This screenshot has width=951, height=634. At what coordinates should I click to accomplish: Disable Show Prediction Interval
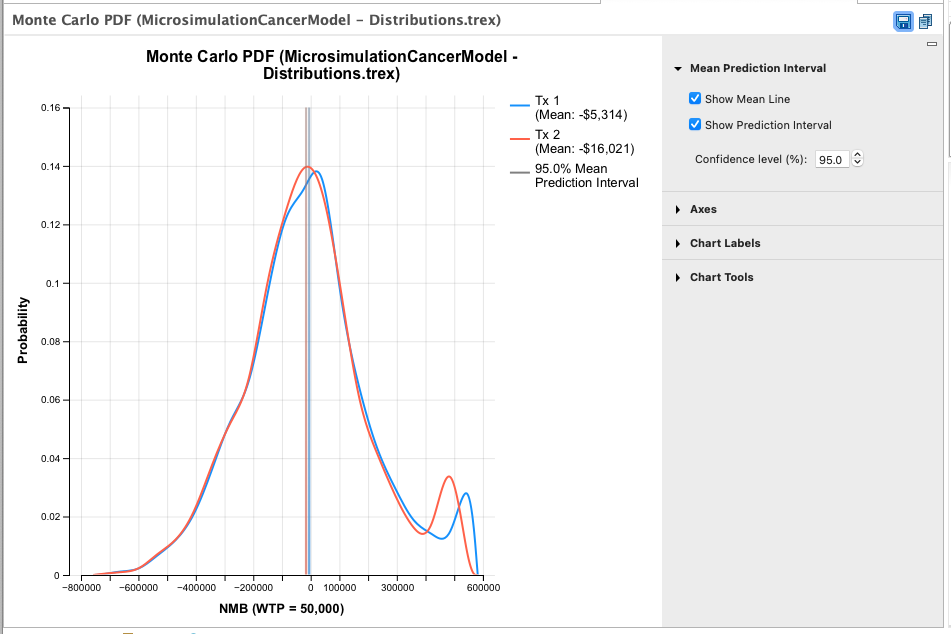pyautogui.click(x=695, y=124)
